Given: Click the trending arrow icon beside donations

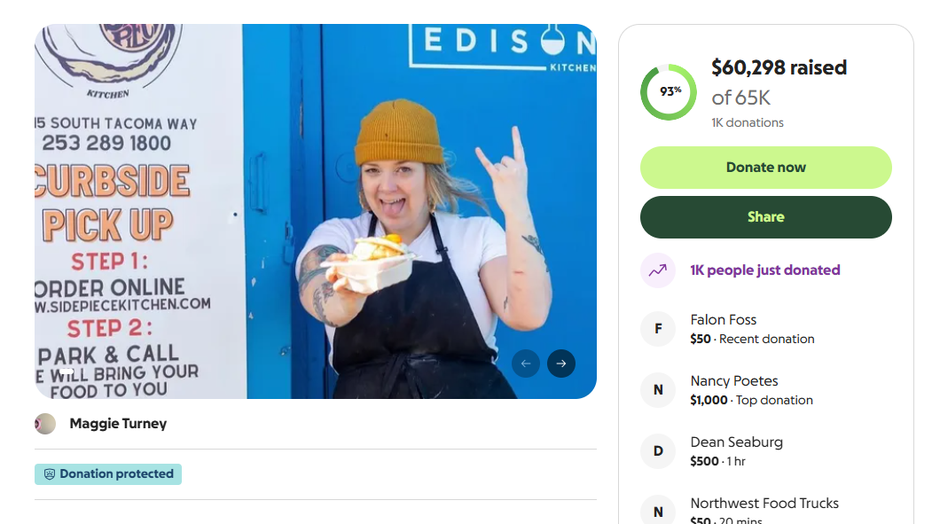Looking at the screenshot, I should 657,270.
